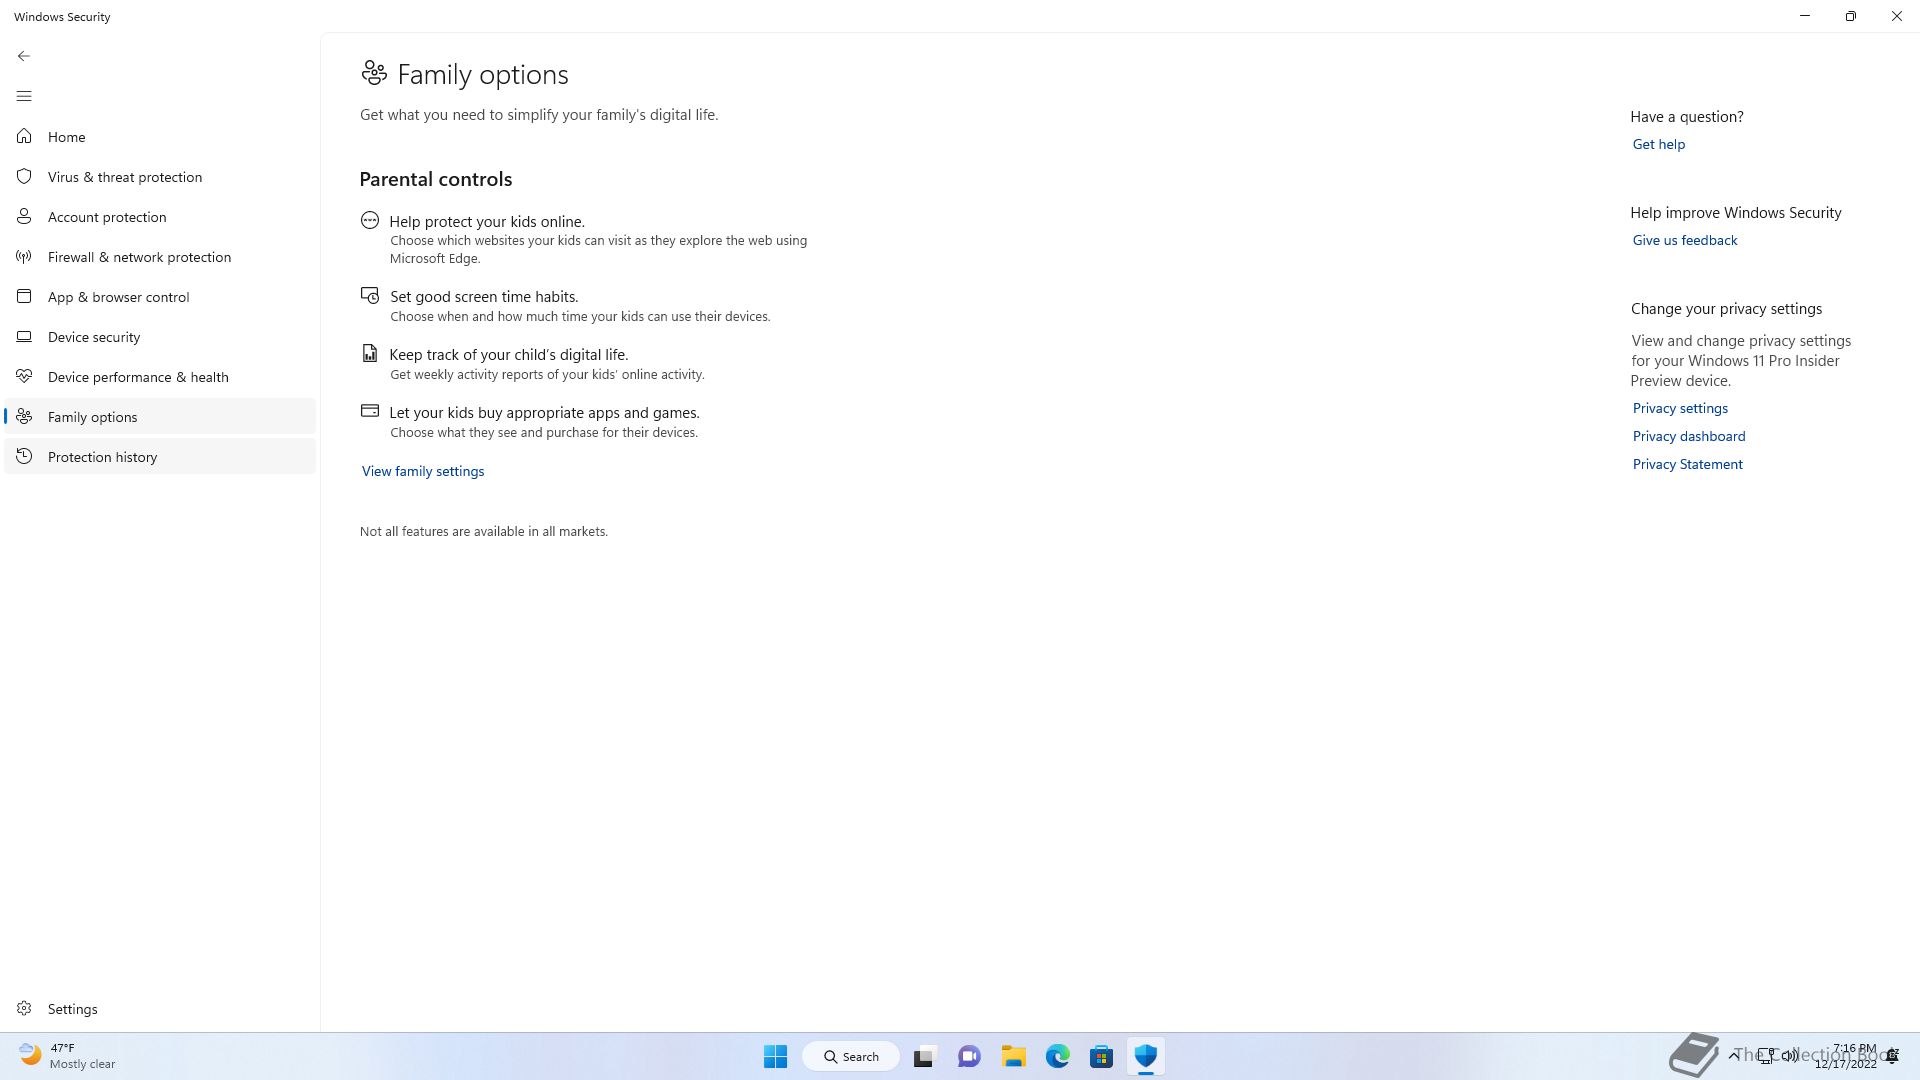The height and width of the screenshot is (1080, 1920).
Task: Click the Device security laptop icon
Action: point(24,336)
